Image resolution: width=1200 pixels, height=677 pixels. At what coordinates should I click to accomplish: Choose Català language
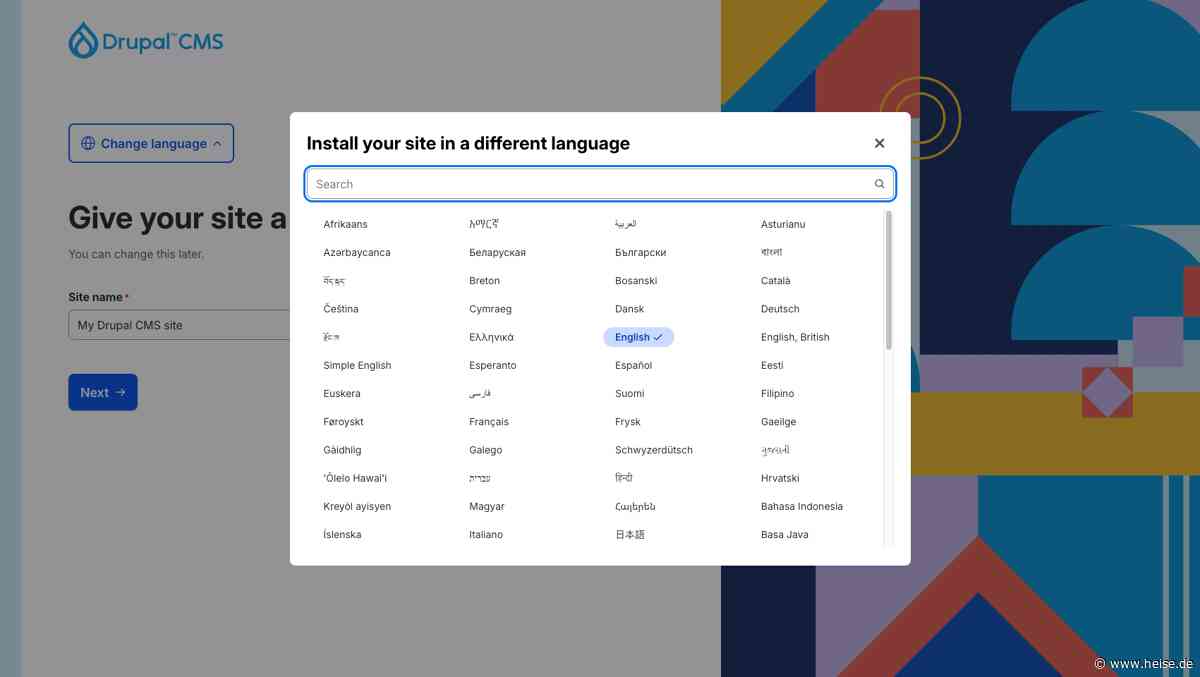pyautogui.click(x=775, y=281)
